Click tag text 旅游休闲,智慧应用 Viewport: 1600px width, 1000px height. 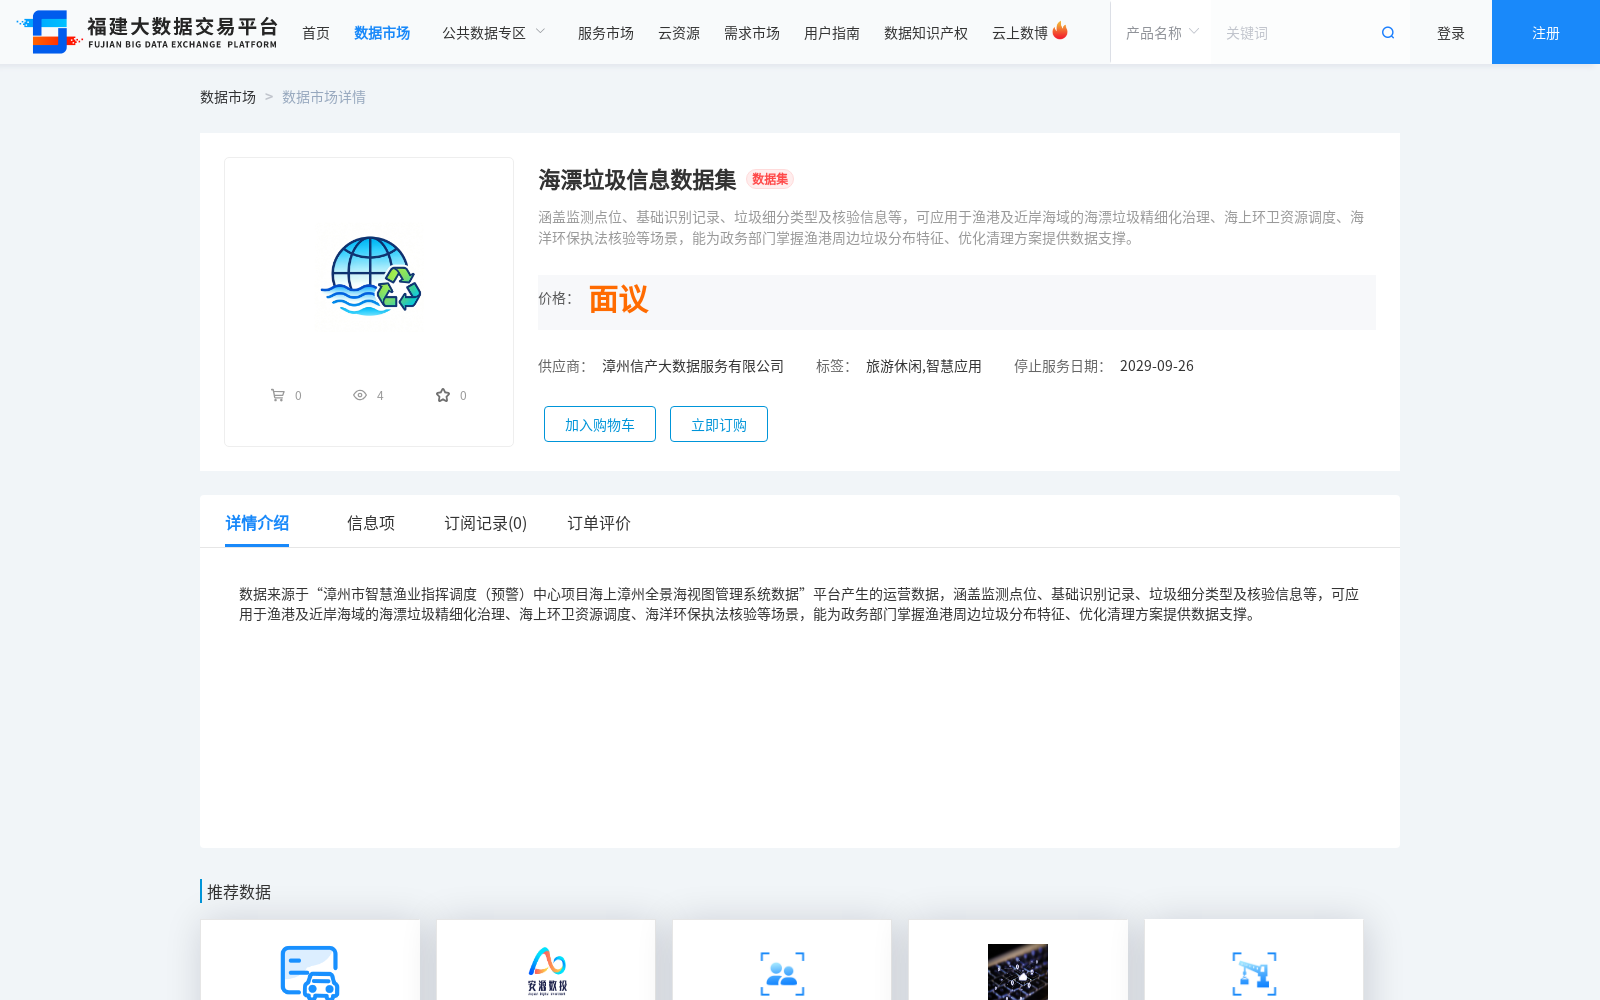924,366
